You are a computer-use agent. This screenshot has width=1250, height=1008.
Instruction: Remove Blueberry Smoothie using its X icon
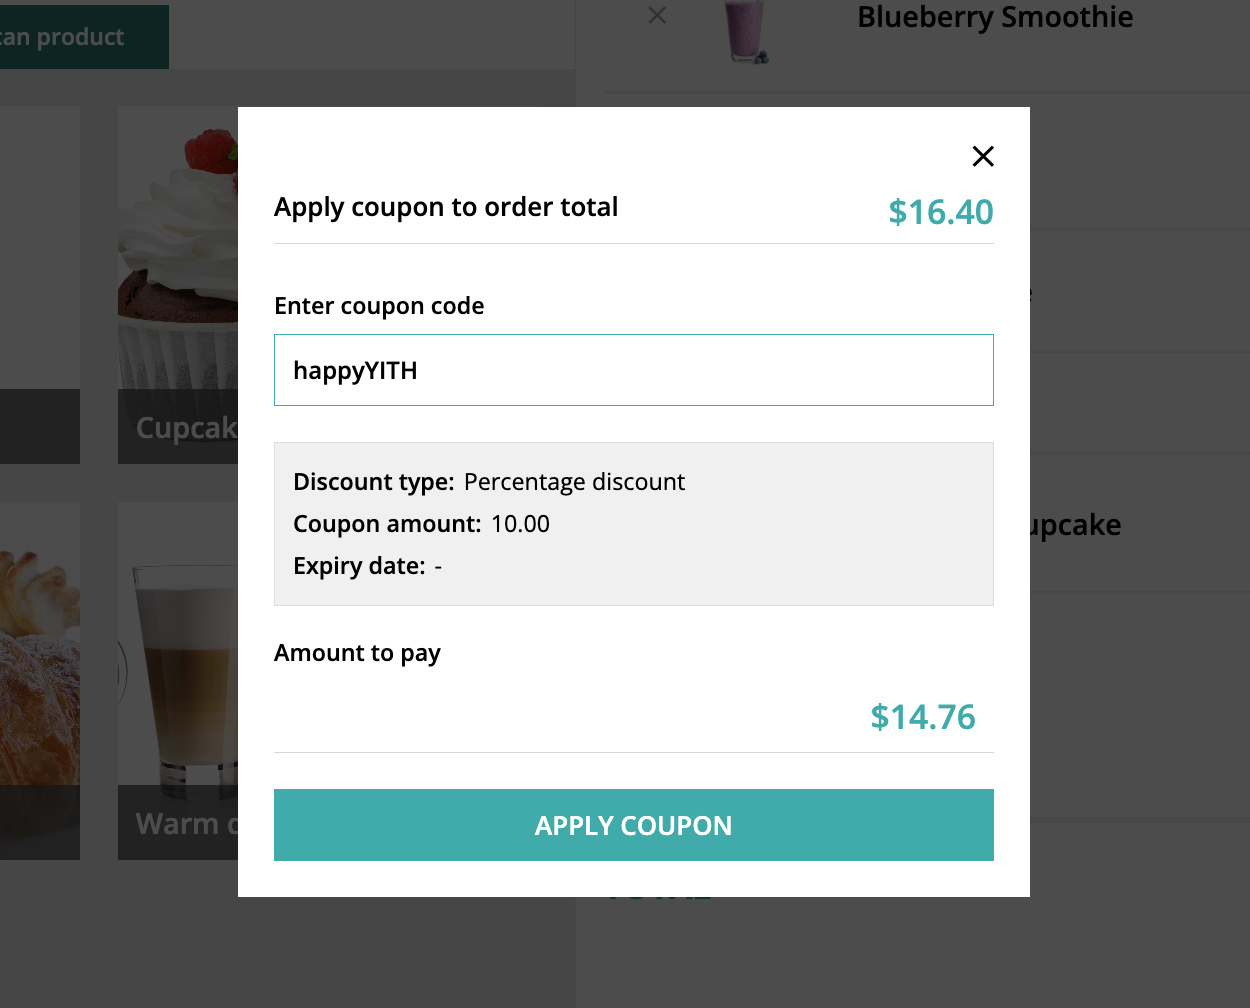coord(657,15)
